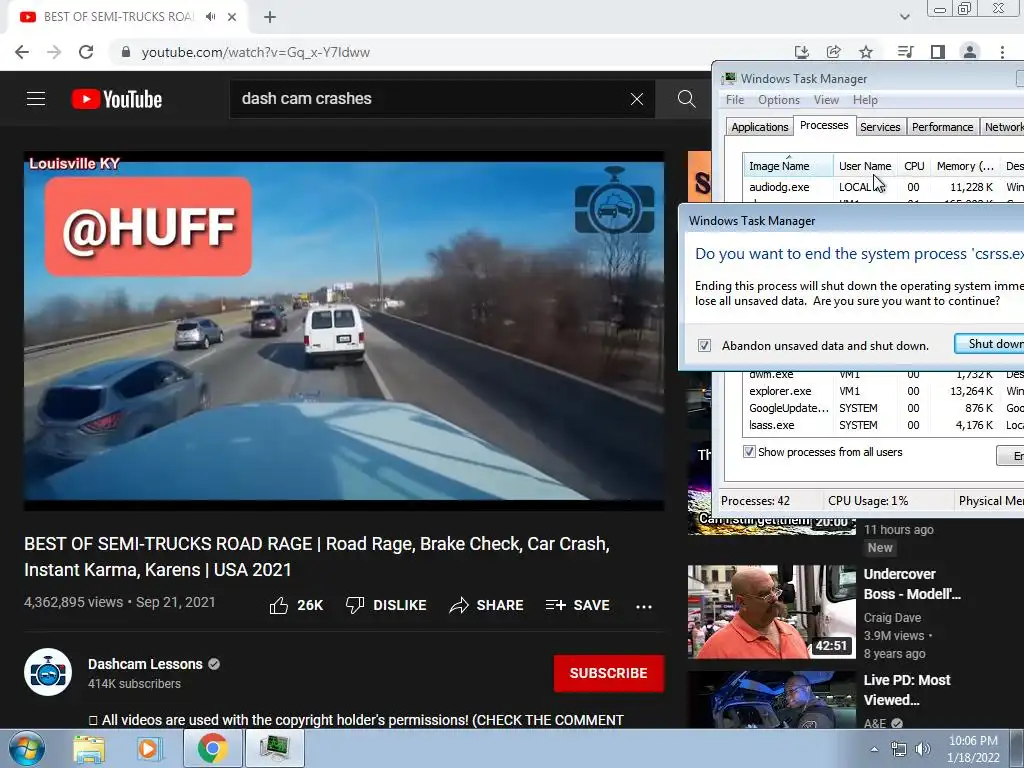Switch to the Processes tab
The height and width of the screenshot is (768, 1024).
(824, 125)
